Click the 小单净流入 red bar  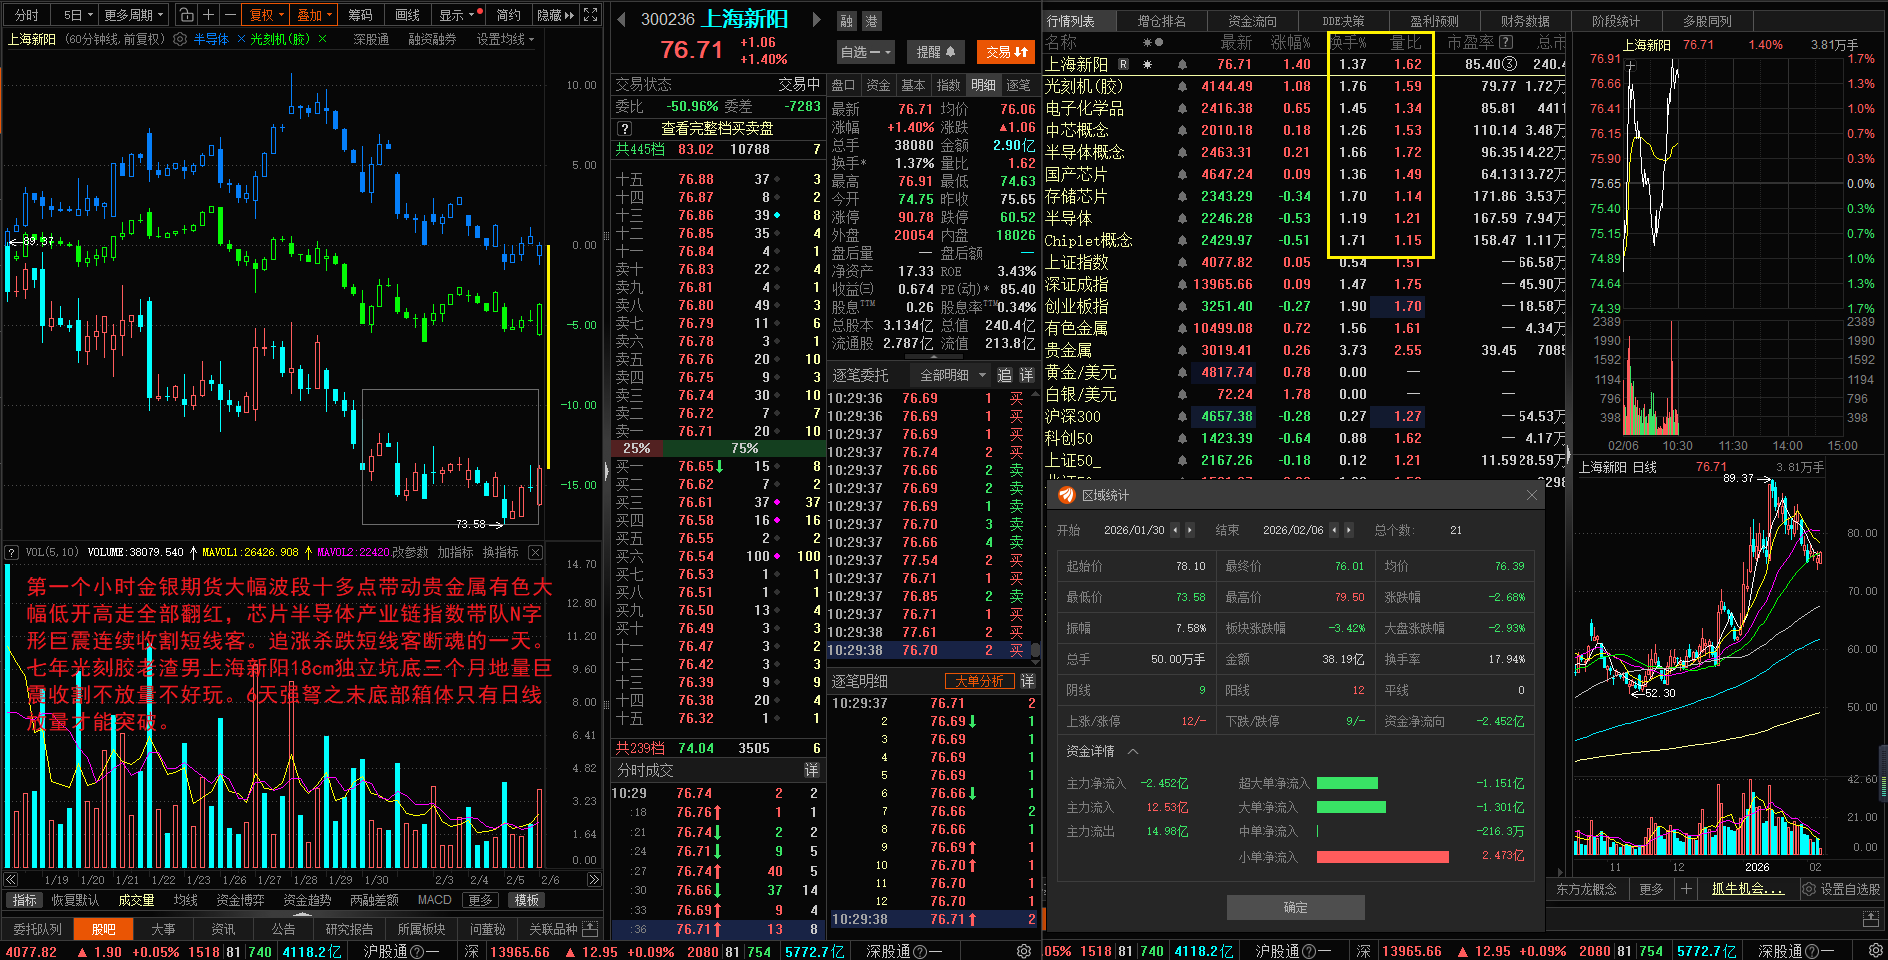[x=1383, y=857]
